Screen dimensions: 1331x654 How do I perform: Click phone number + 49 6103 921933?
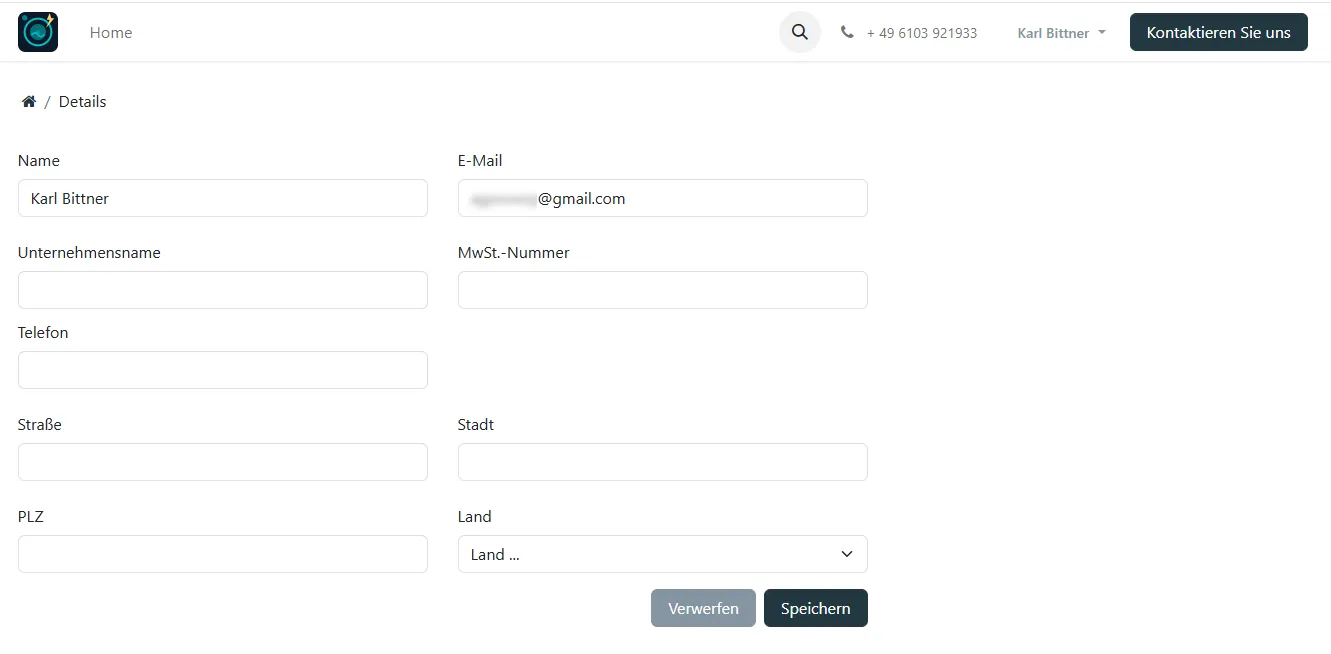pos(922,33)
